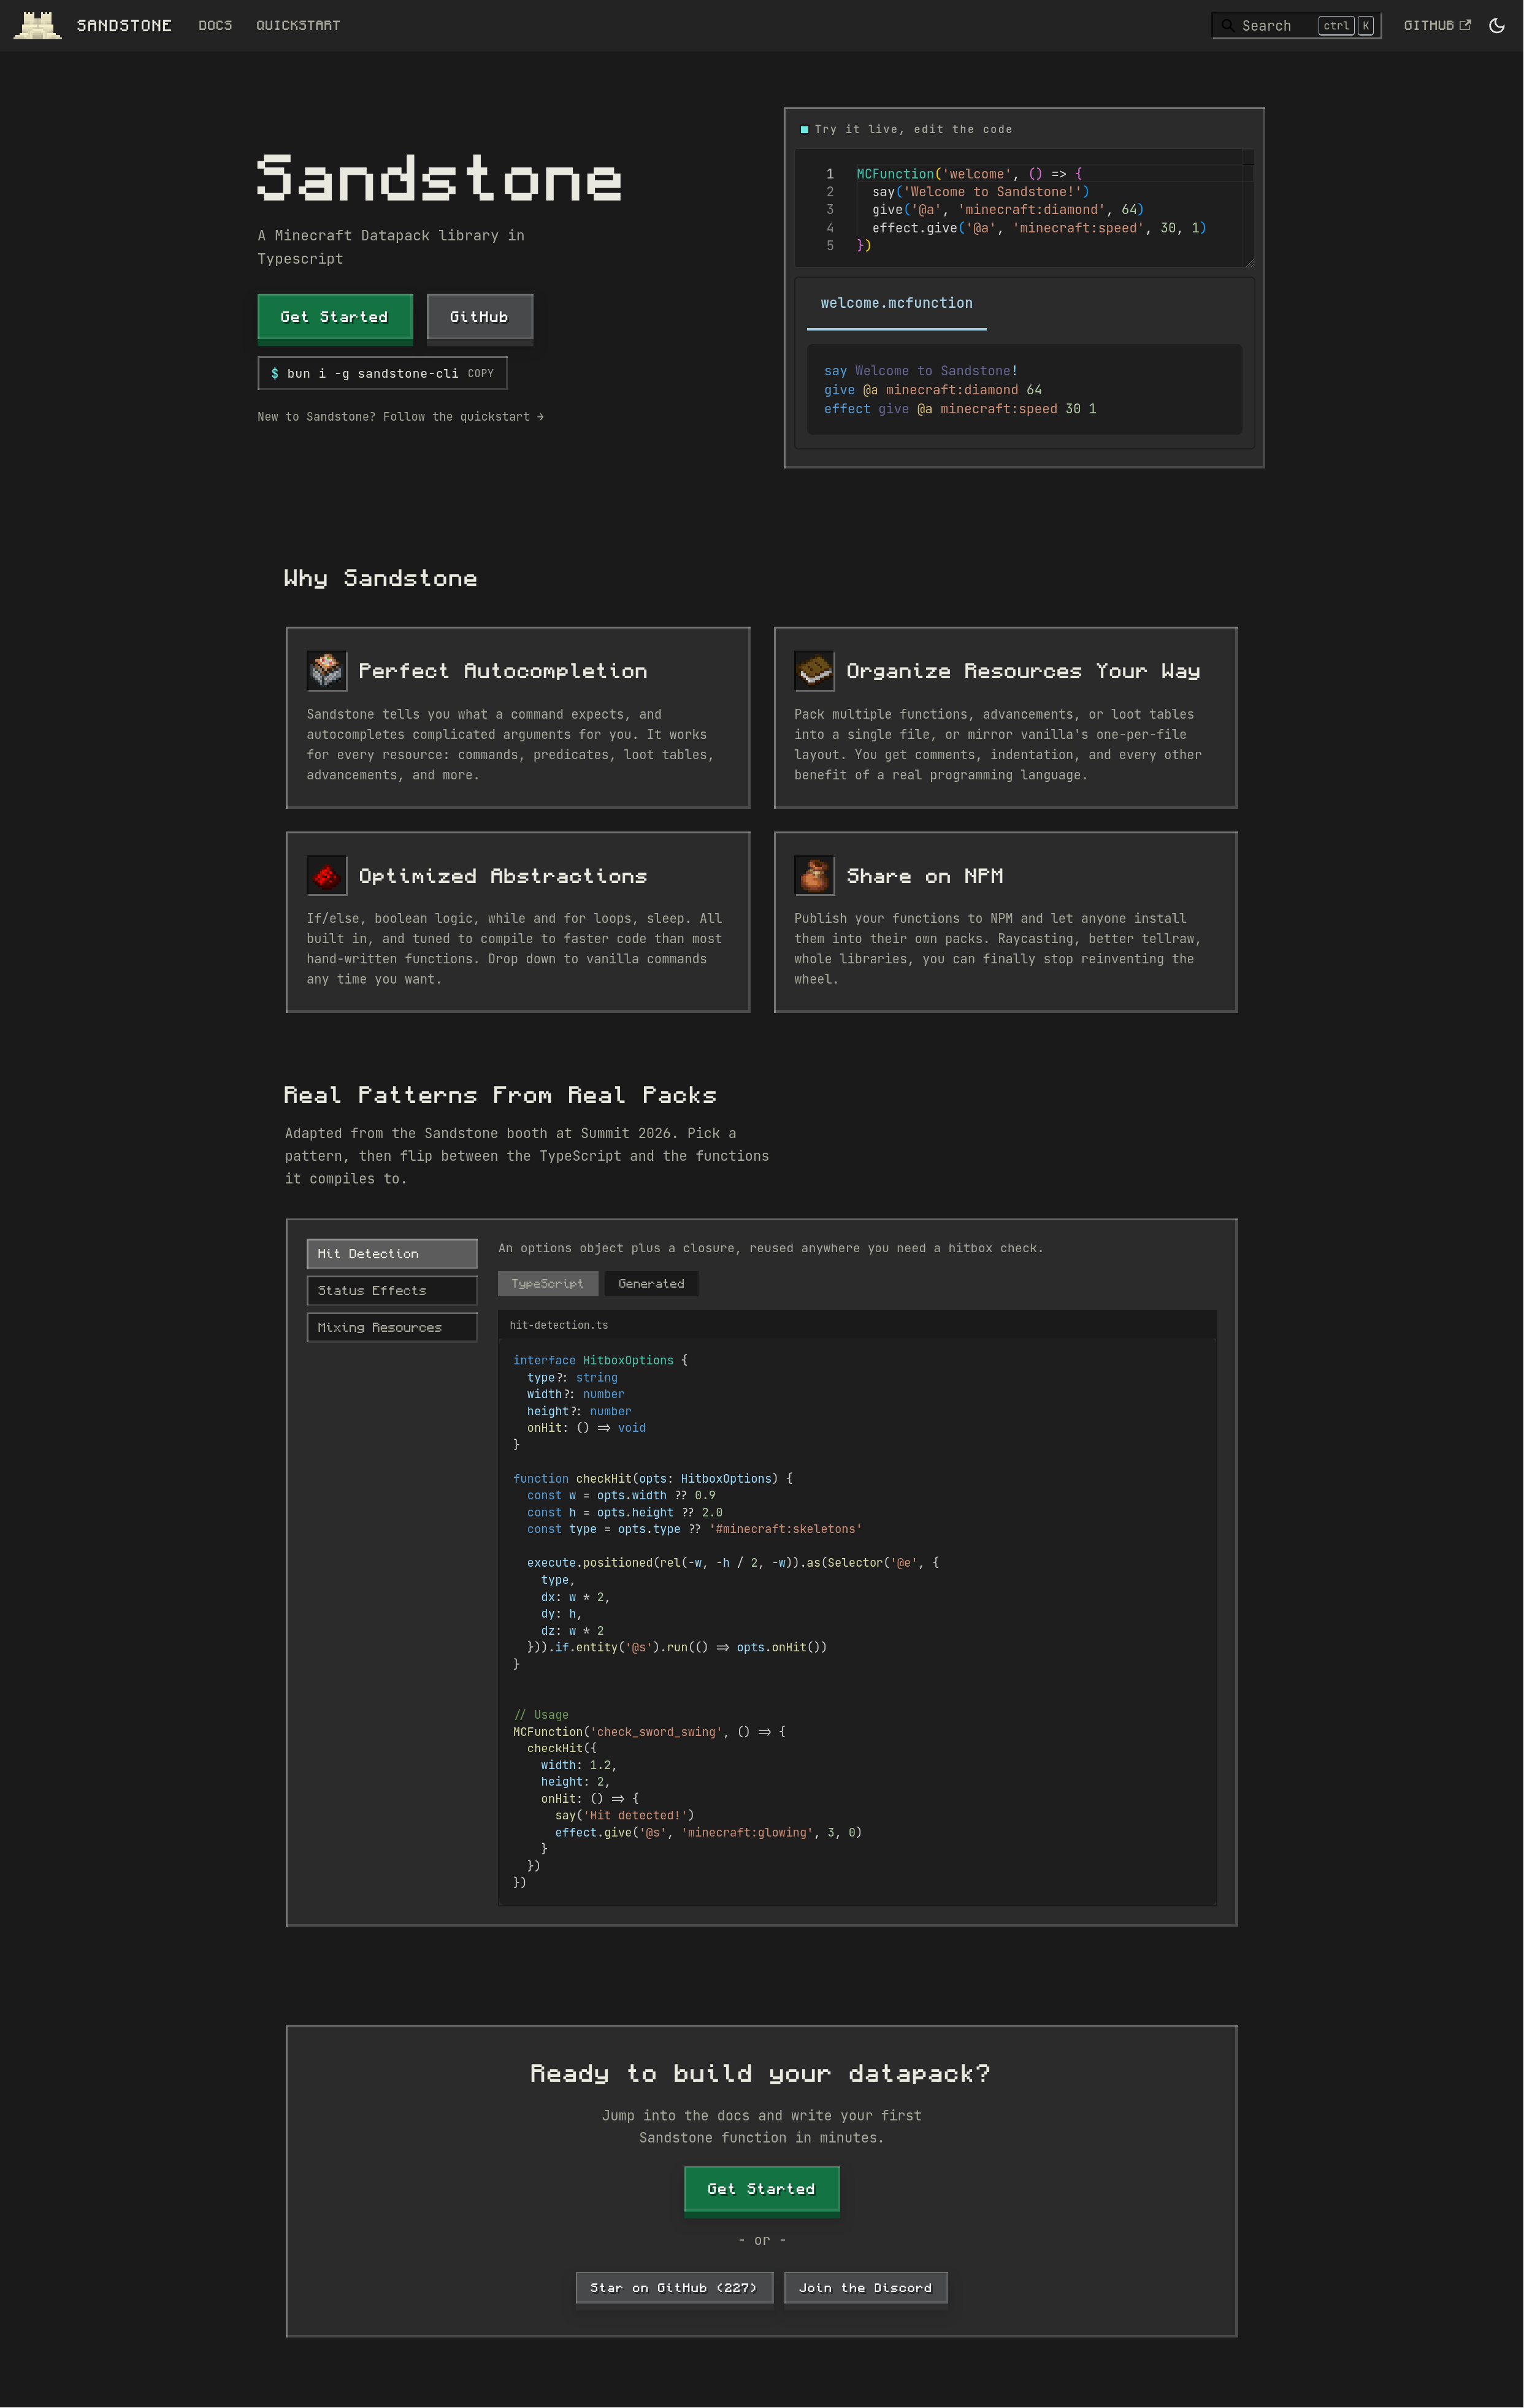Click Star on GitHub (227) button

tap(674, 2288)
